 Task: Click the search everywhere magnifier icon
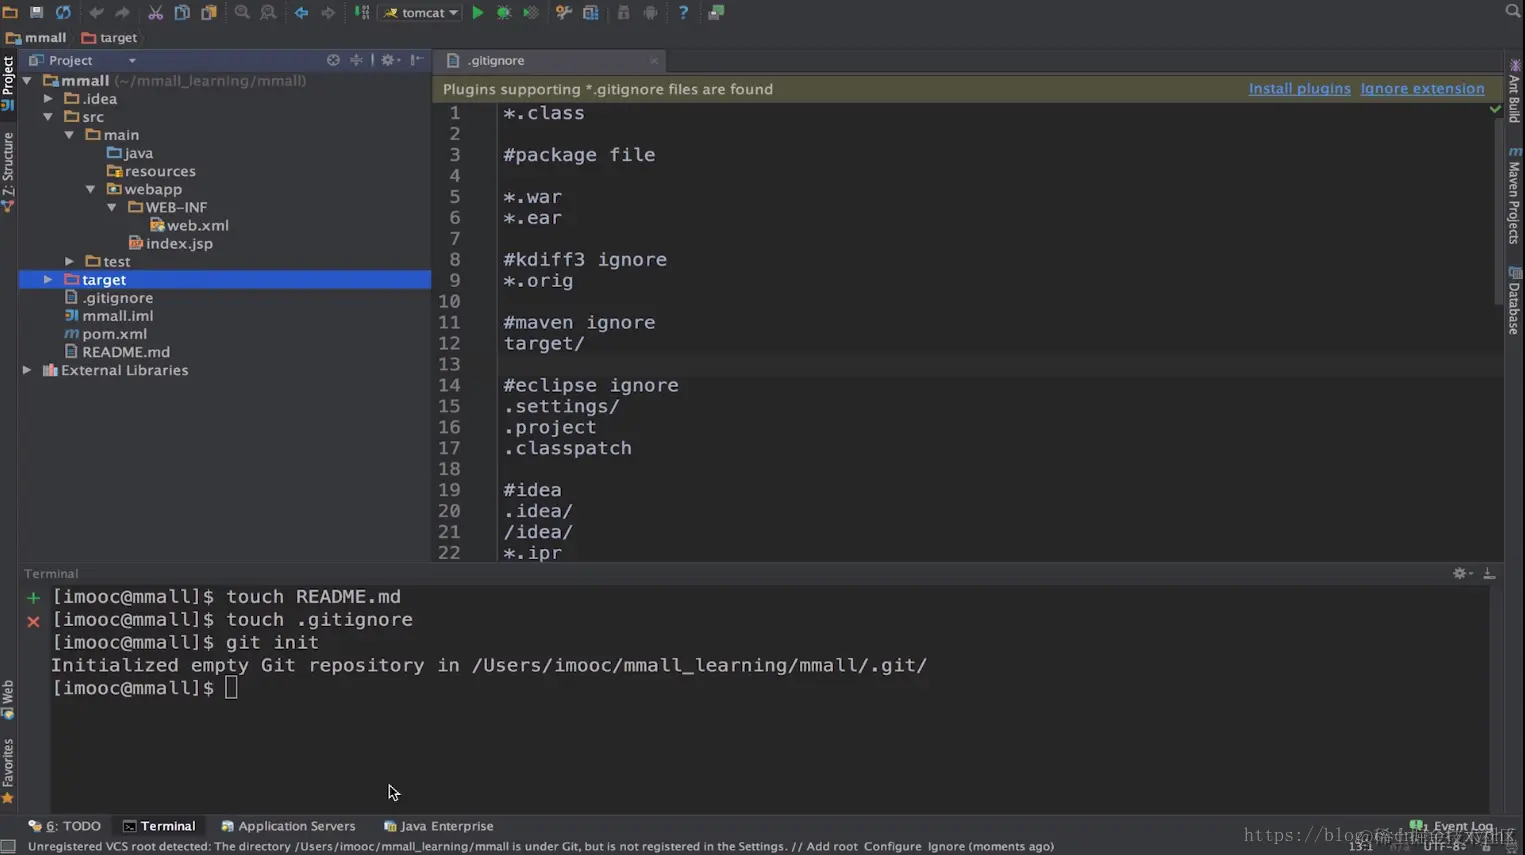tap(1513, 11)
